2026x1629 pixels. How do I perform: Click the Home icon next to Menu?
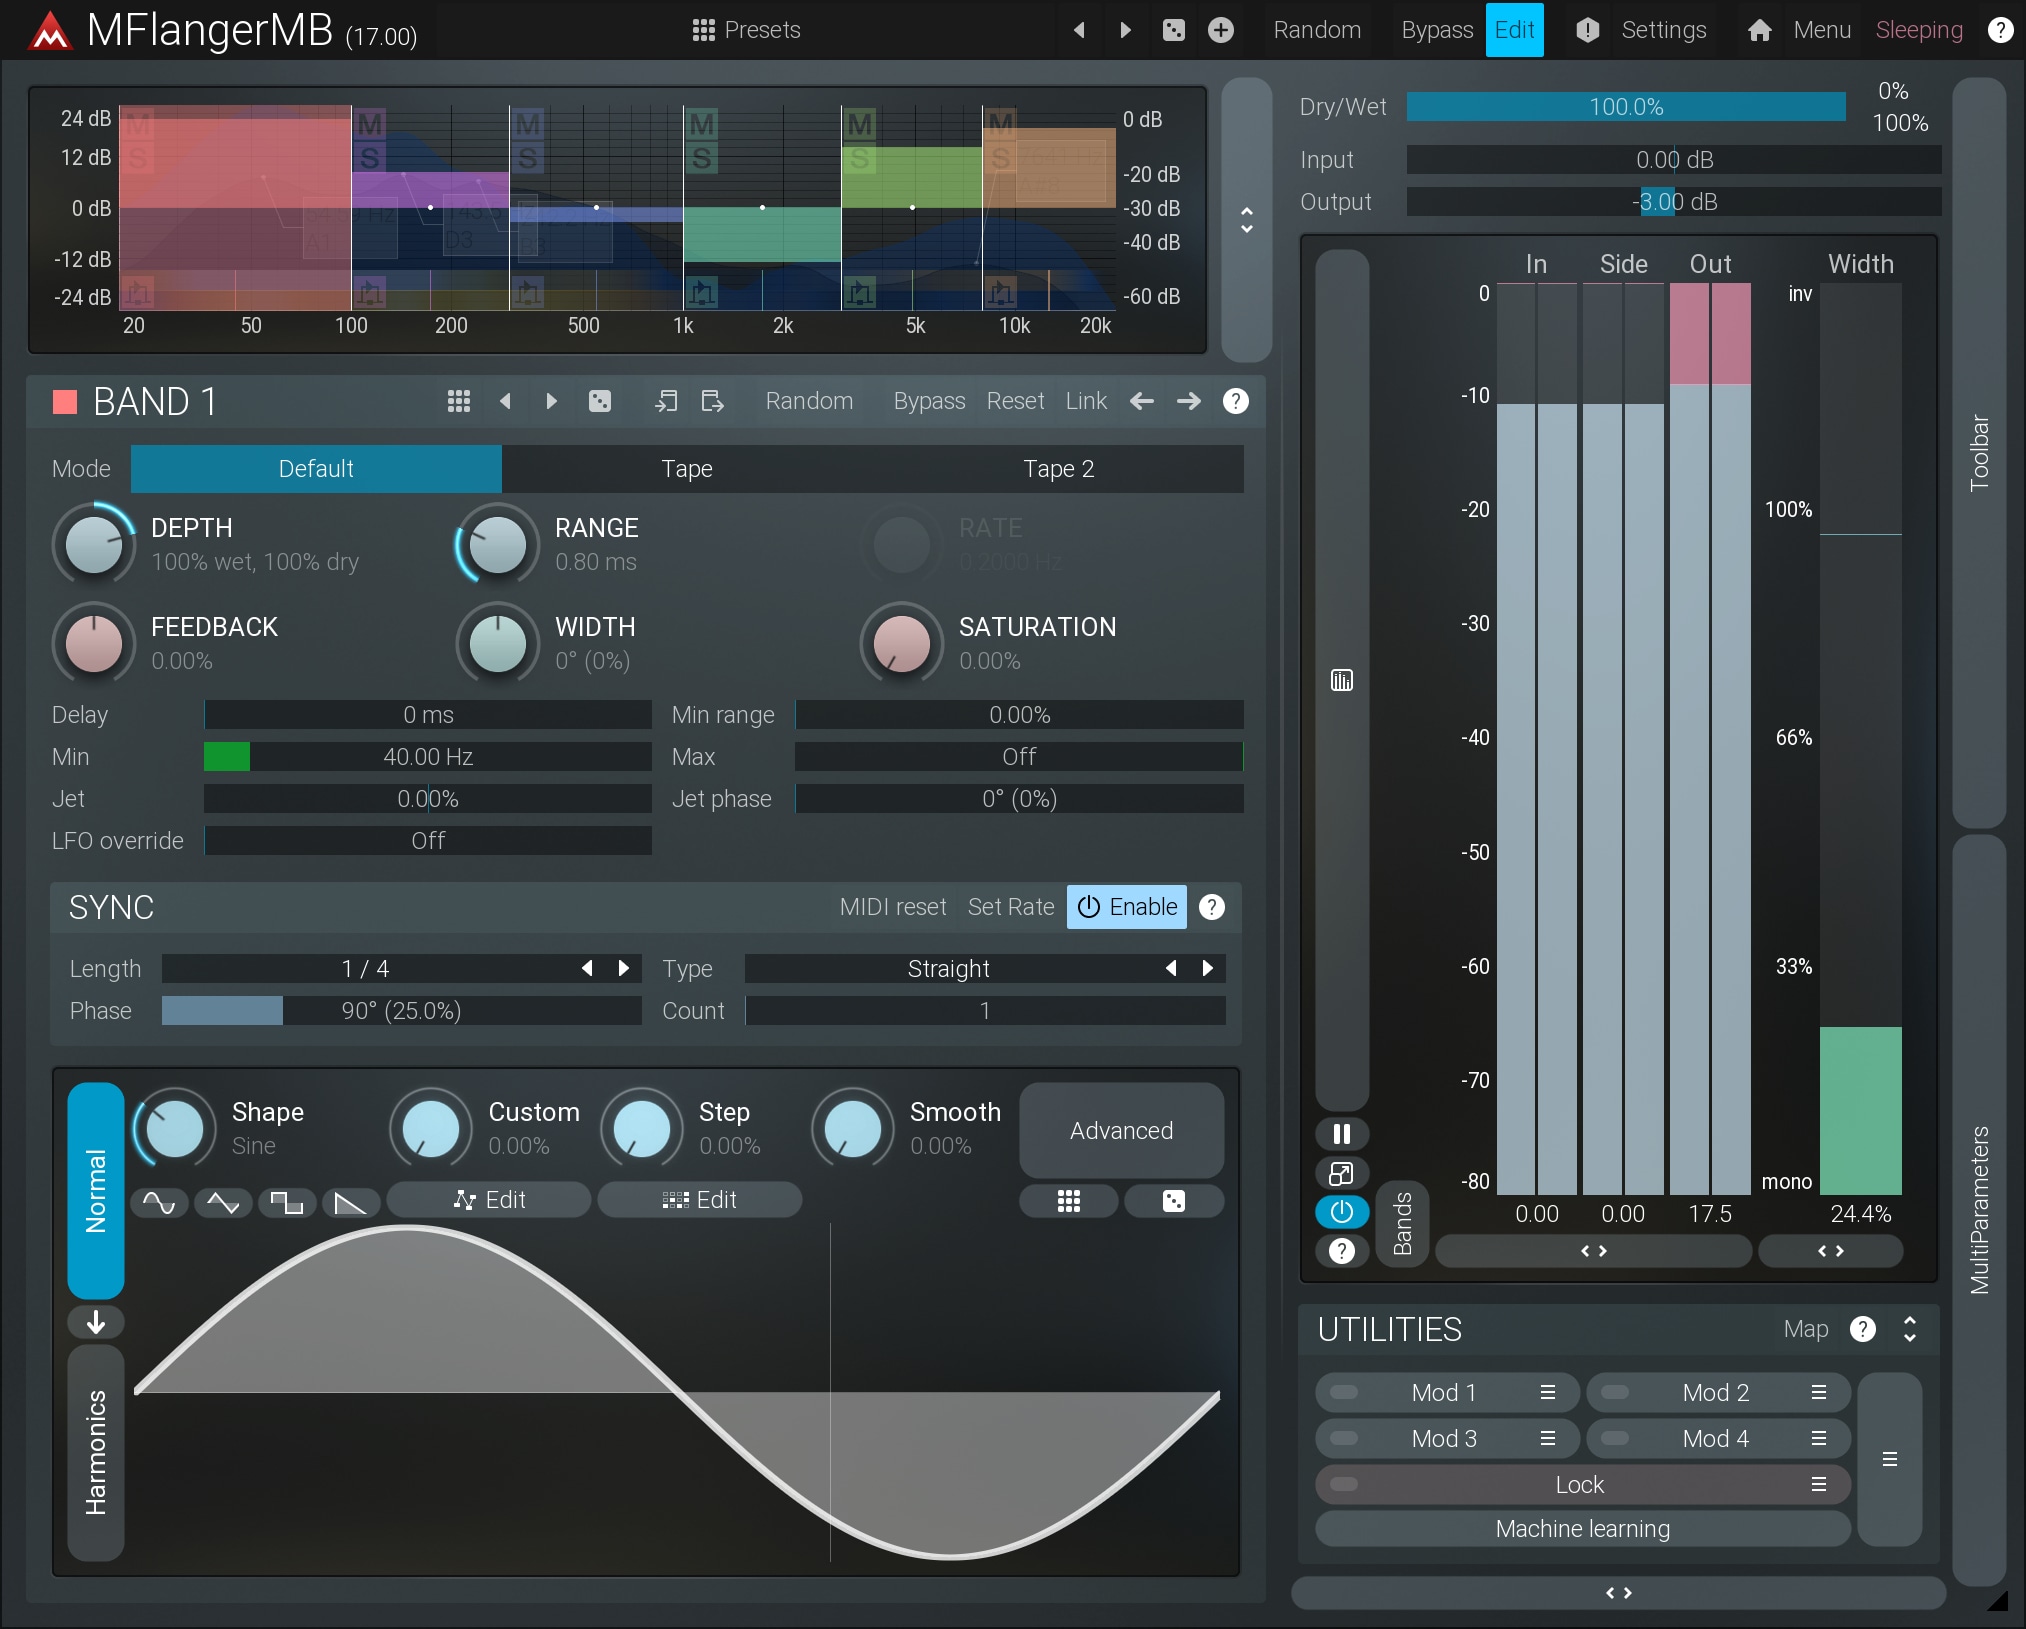(1759, 30)
